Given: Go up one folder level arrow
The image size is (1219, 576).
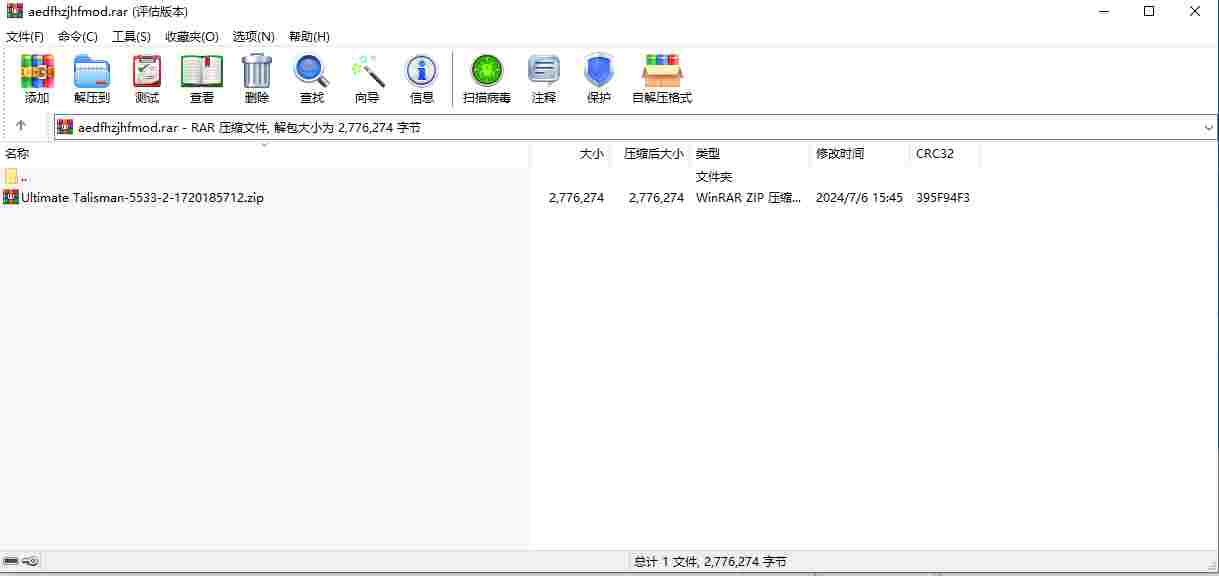Looking at the screenshot, I should [21, 127].
